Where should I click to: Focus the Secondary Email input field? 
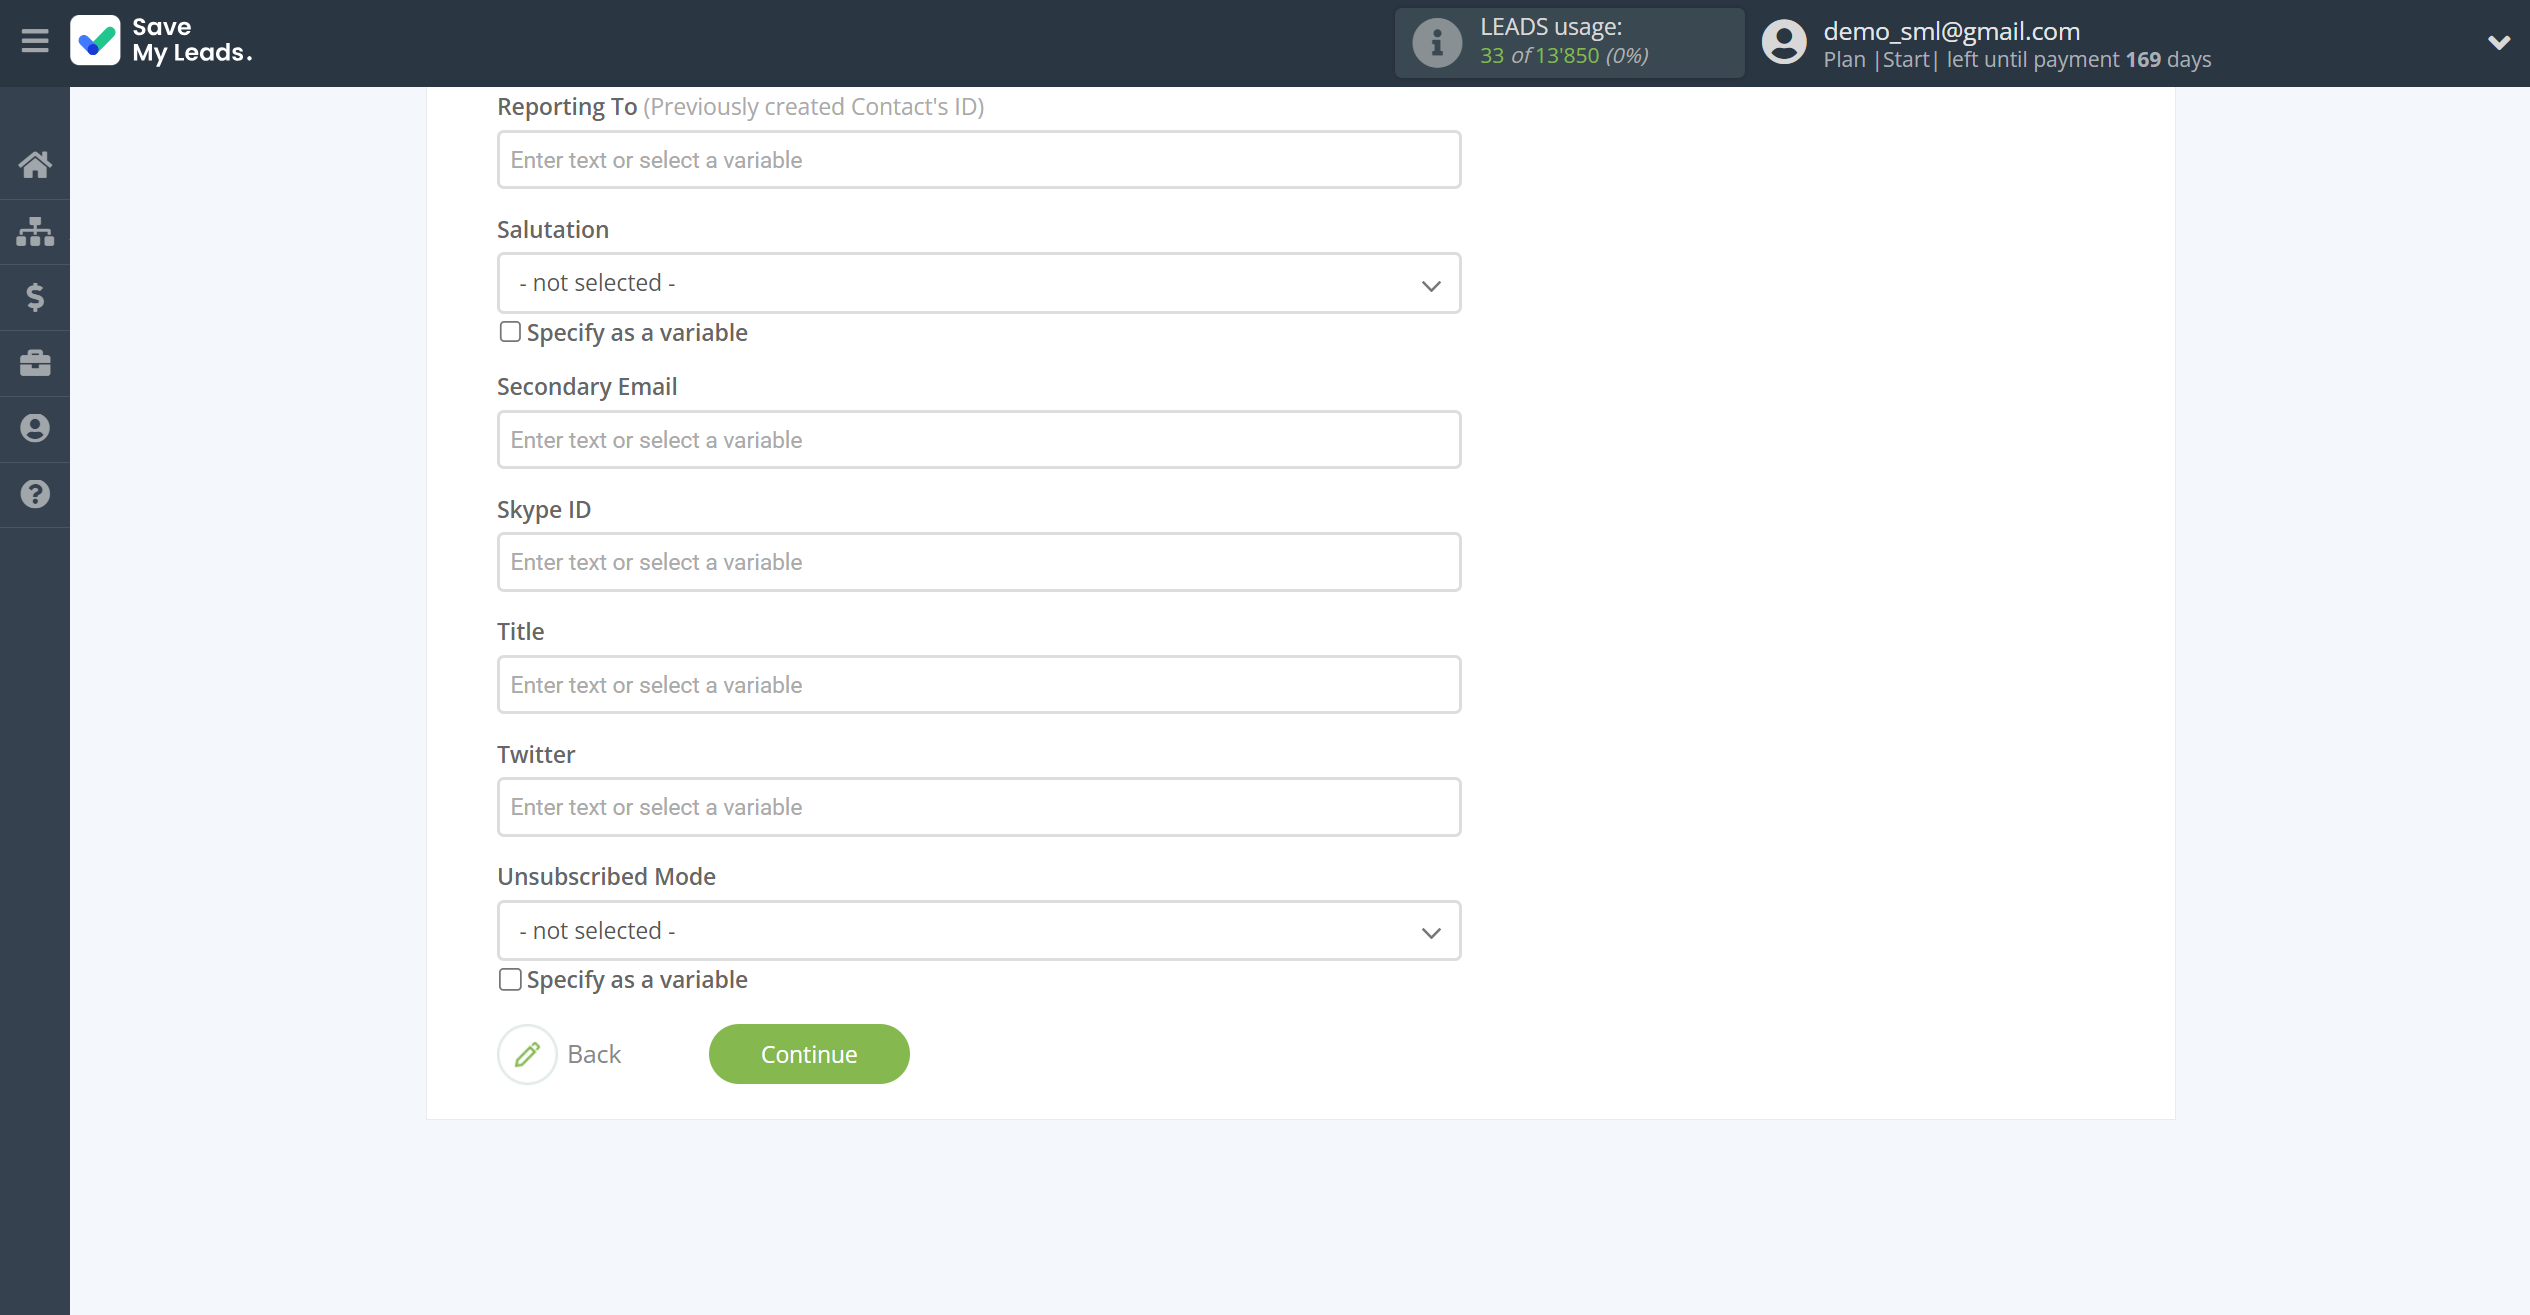click(979, 440)
